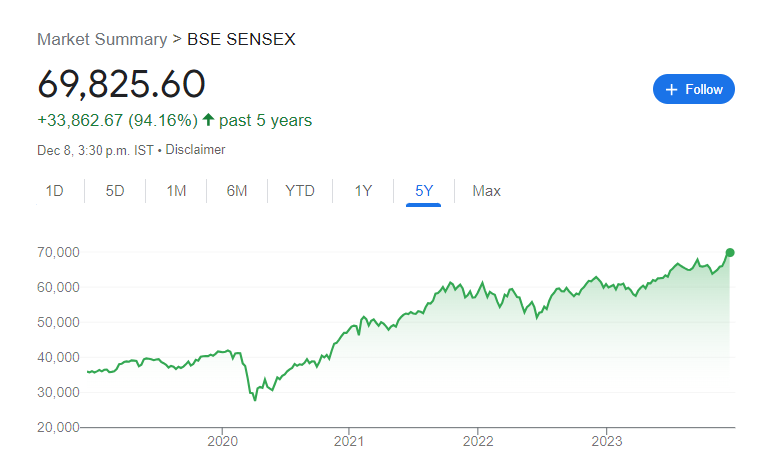
Task: Click the 69,825.60 index value
Action: click(121, 84)
